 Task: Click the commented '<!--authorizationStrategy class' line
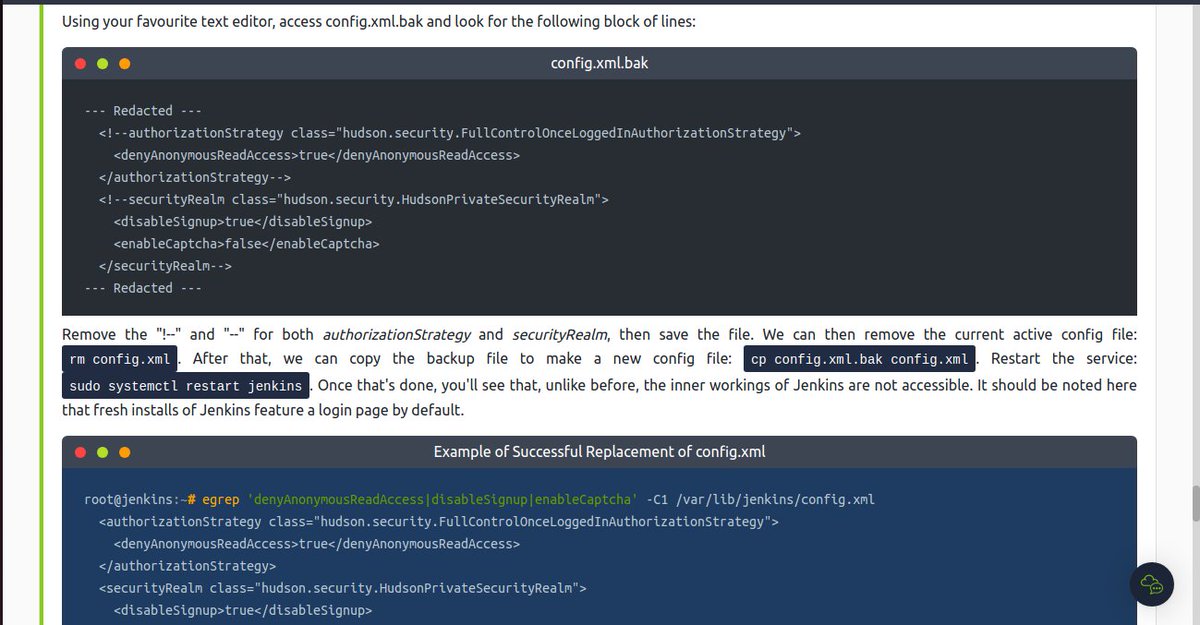coord(449,133)
